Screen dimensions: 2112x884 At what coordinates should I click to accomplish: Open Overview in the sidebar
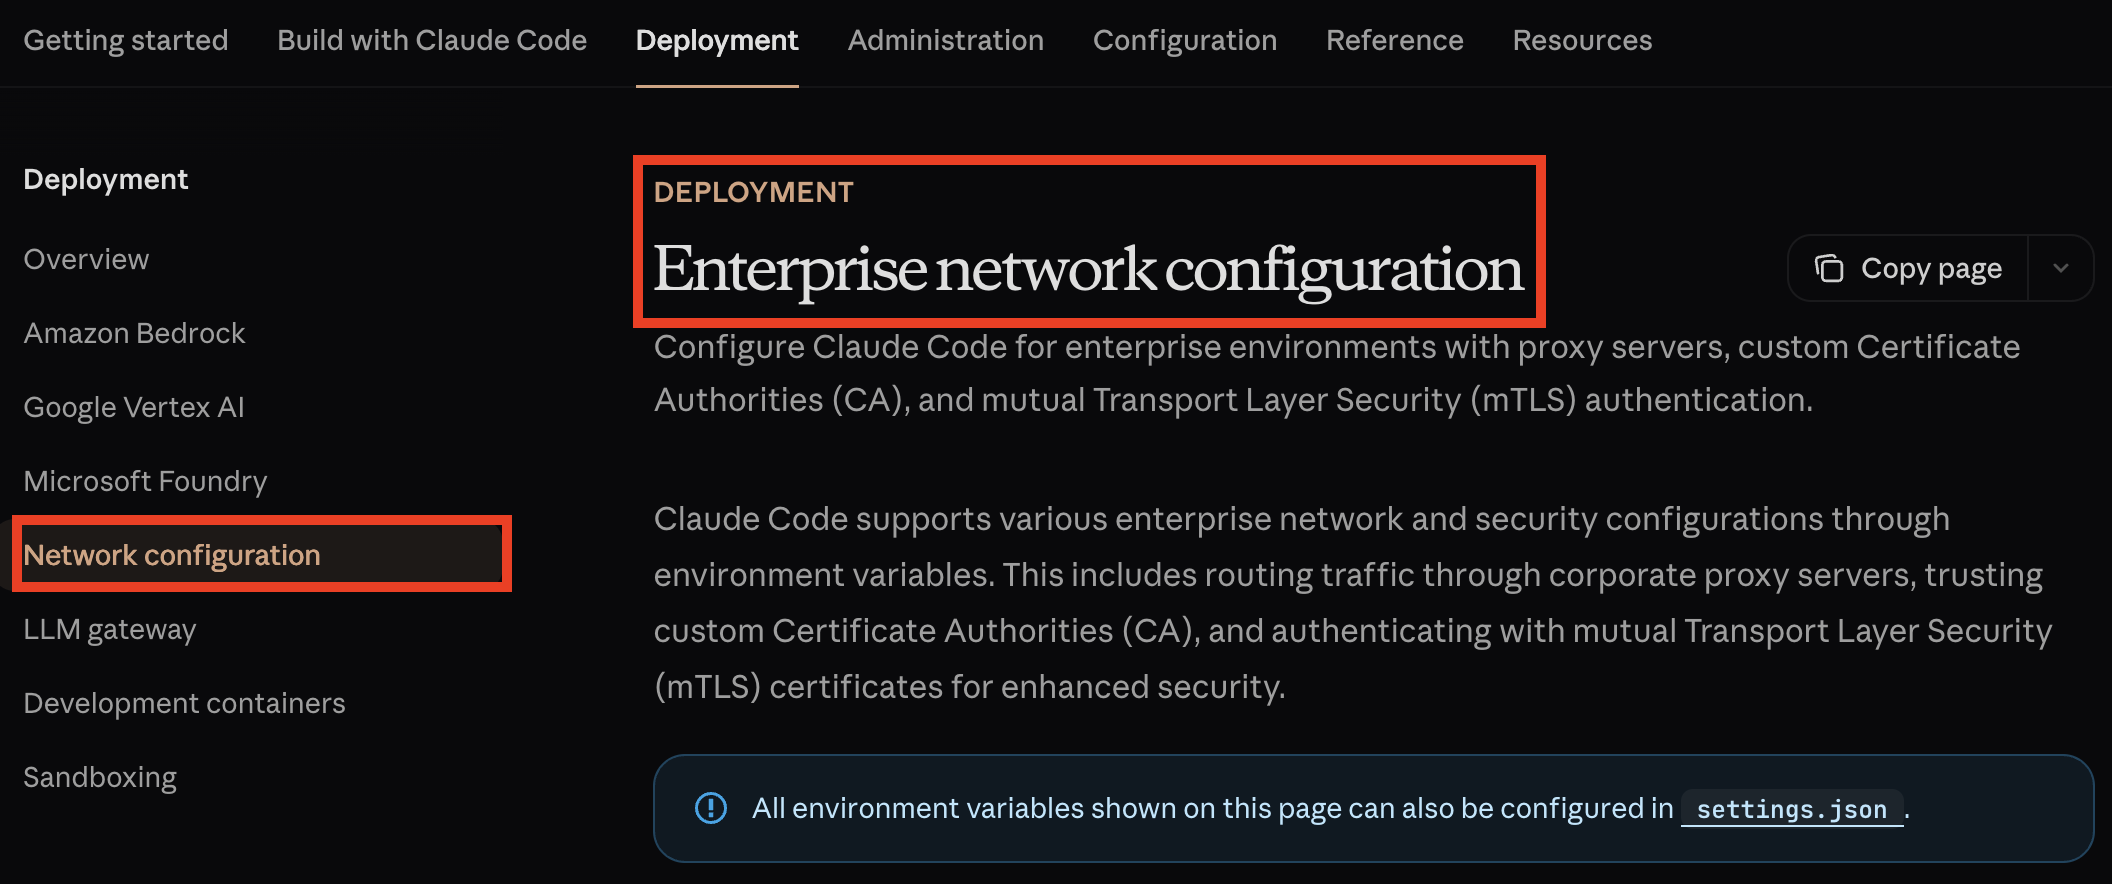[x=86, y=259]
